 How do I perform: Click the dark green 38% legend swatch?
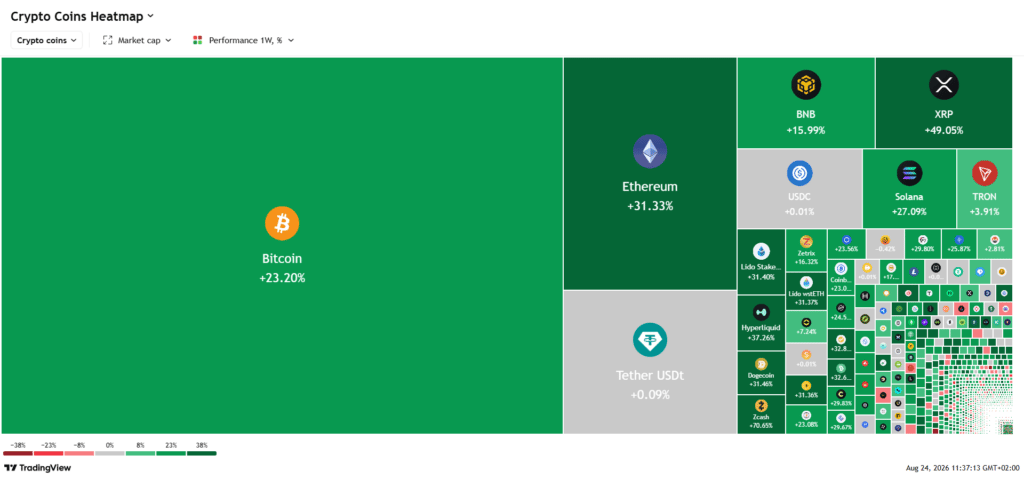coord(201,453)
